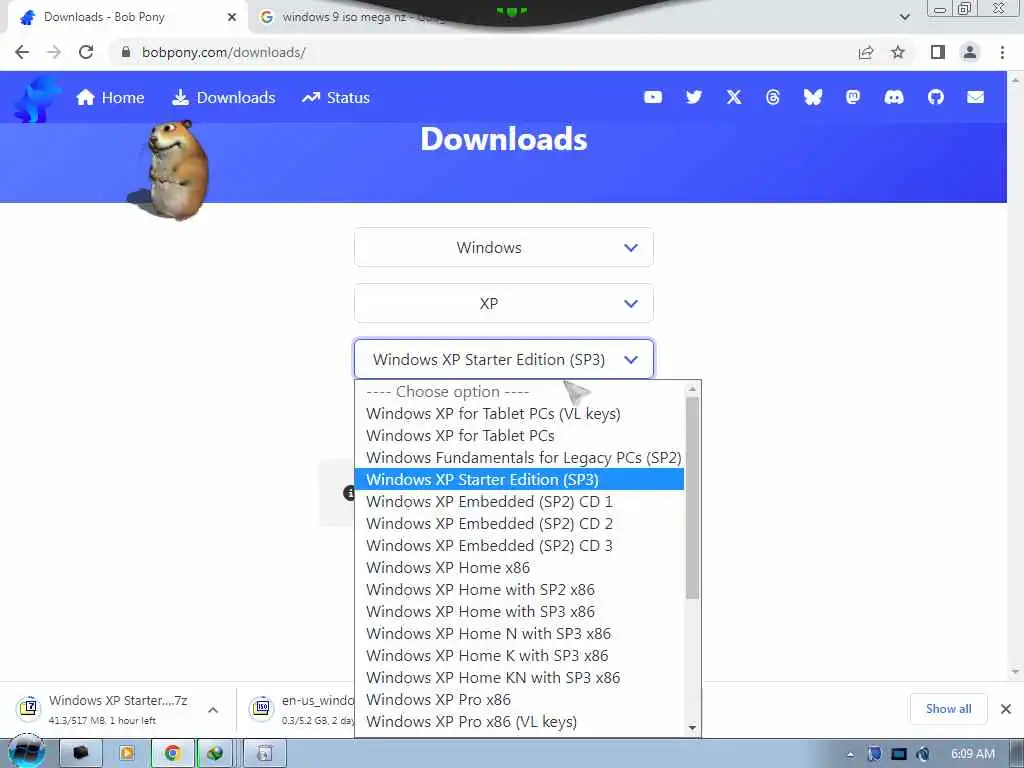
Task: Open the Status page link
Action: coord(336,97)
